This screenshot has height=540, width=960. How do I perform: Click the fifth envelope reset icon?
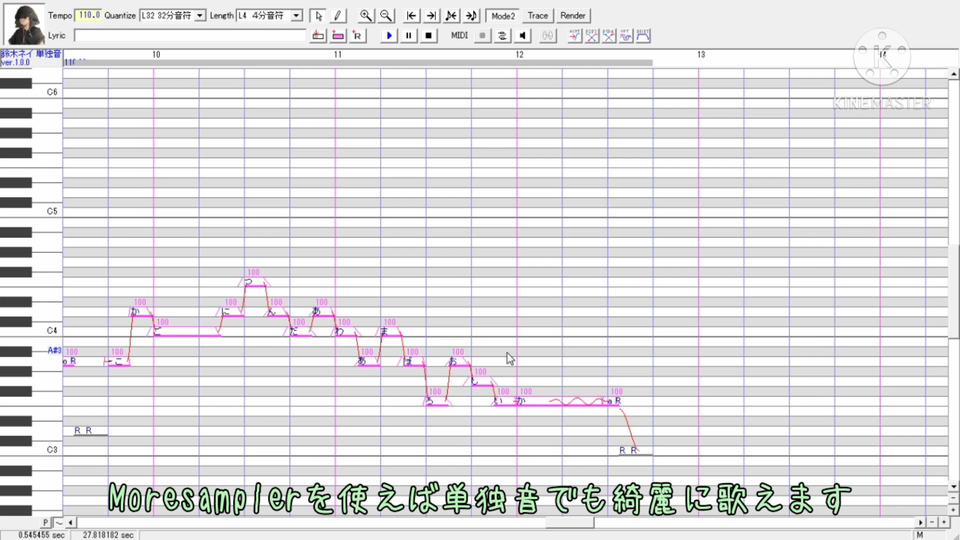643,36
